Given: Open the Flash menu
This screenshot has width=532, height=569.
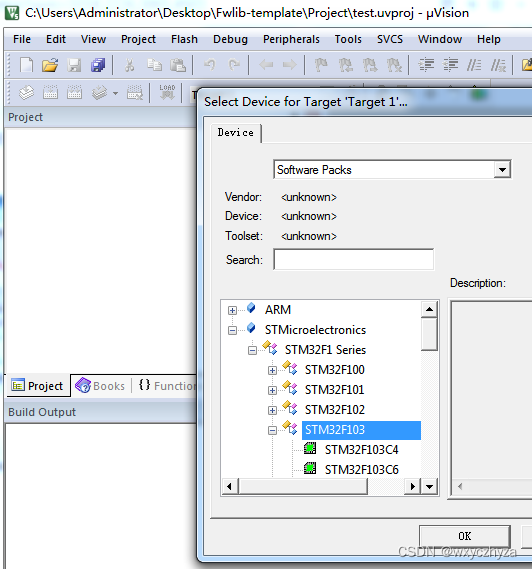Looking at the screenshot, I should click(x=184, y=39).
